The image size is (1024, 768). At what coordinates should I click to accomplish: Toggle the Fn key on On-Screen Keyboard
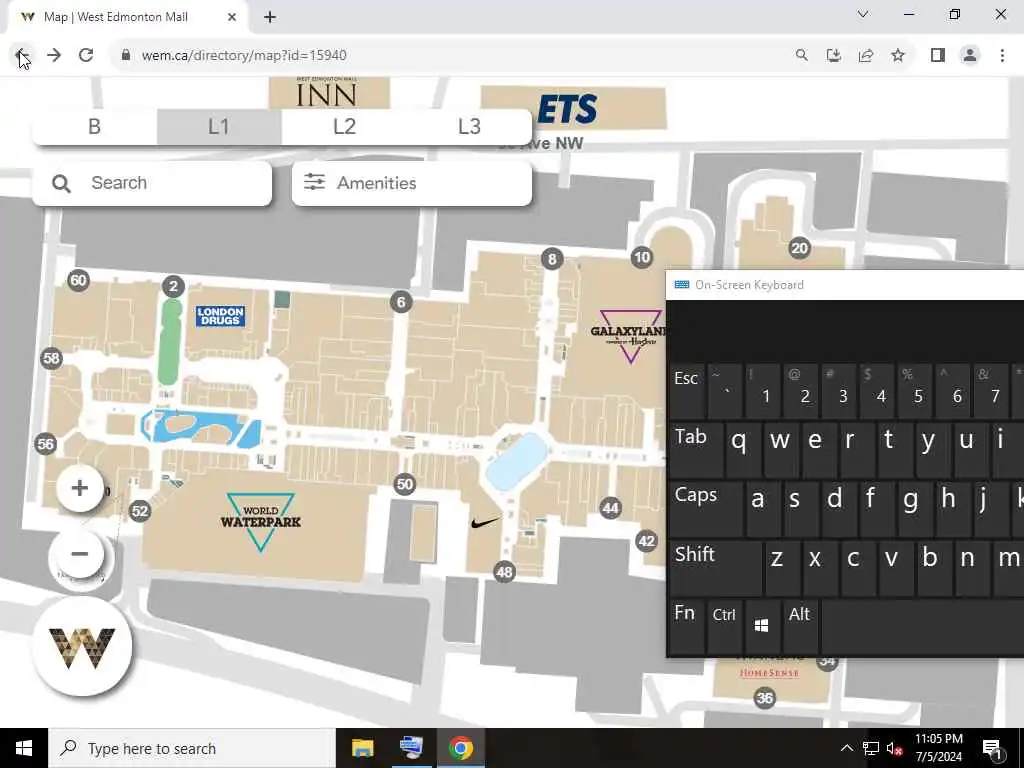(686, 625)
